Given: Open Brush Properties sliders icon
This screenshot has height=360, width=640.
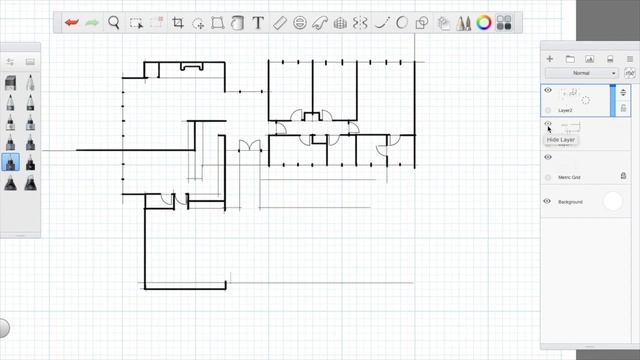Looking at the screenshot, I should tap(10, 62).
